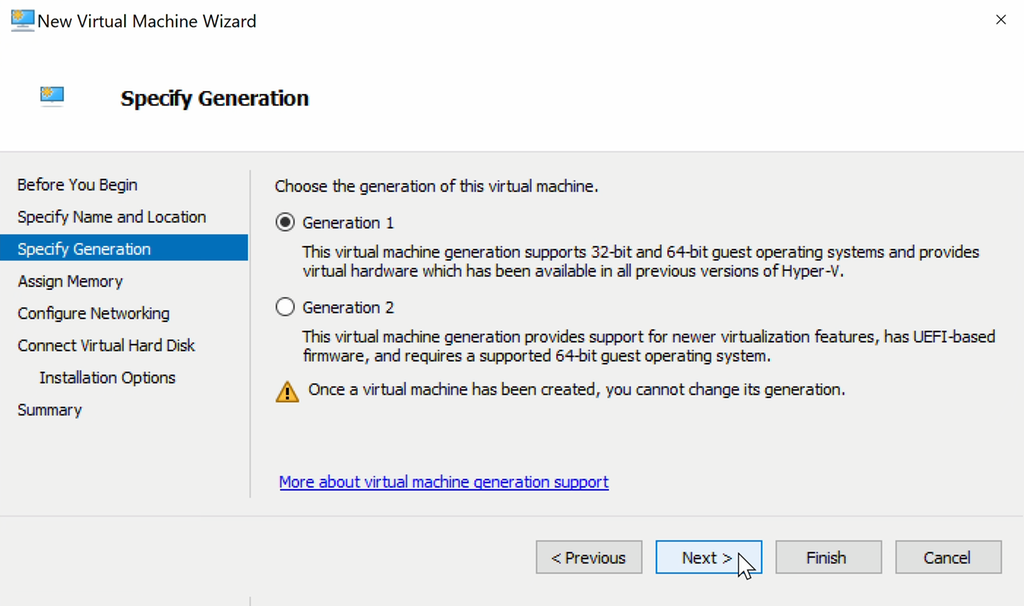Click Finish to complete wizard
This screenshot has height=606, width=1024.
click(827, 558)
